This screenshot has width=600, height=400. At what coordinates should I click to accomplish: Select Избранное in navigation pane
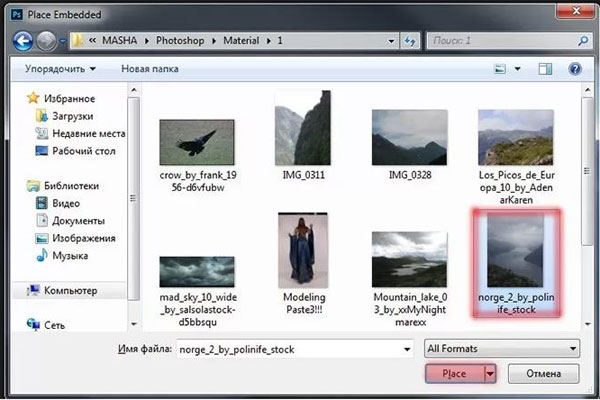click(69, 99)
